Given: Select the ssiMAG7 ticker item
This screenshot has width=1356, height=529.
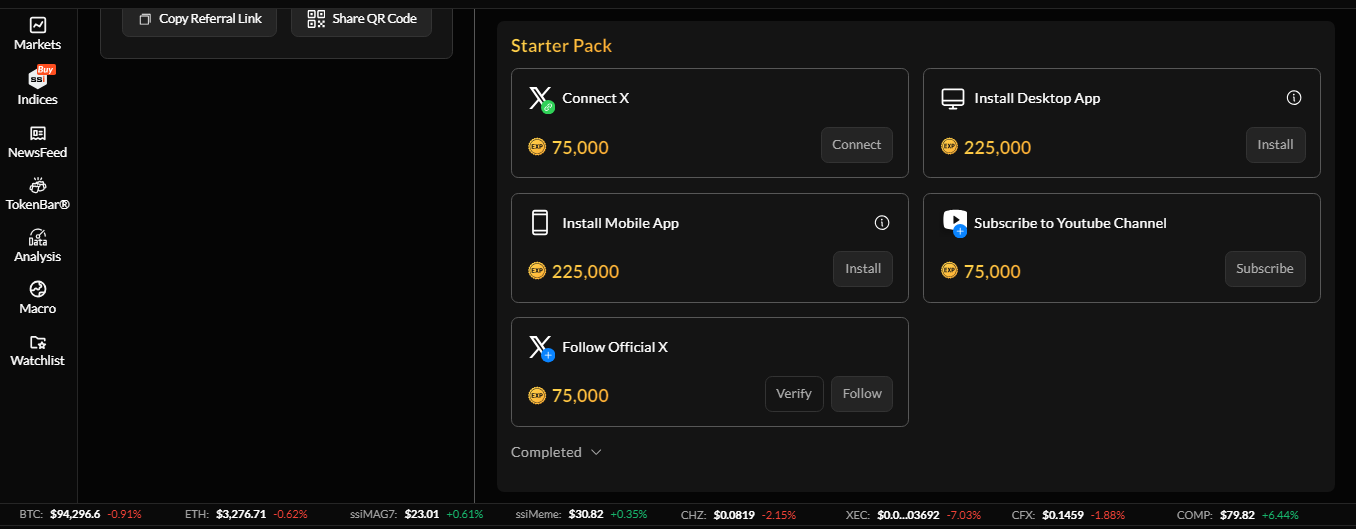Looking at the screenshot, I should (415, 514).
